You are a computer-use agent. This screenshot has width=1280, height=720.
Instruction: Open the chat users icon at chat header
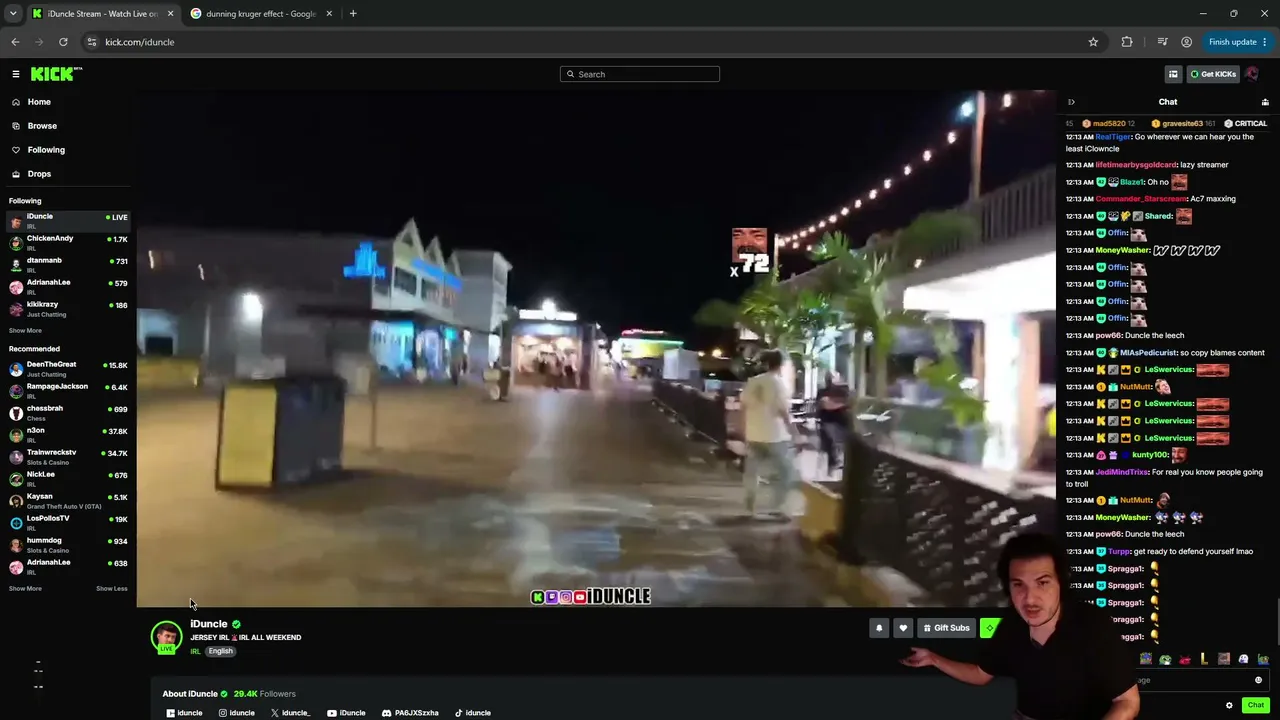coord(1265,102)
